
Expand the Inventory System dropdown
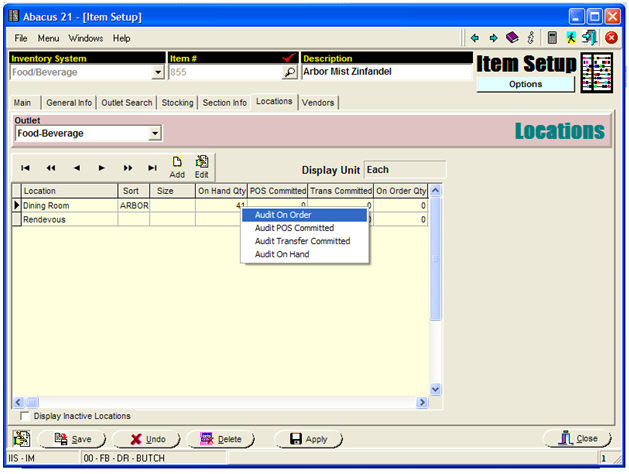click(157, 73)
